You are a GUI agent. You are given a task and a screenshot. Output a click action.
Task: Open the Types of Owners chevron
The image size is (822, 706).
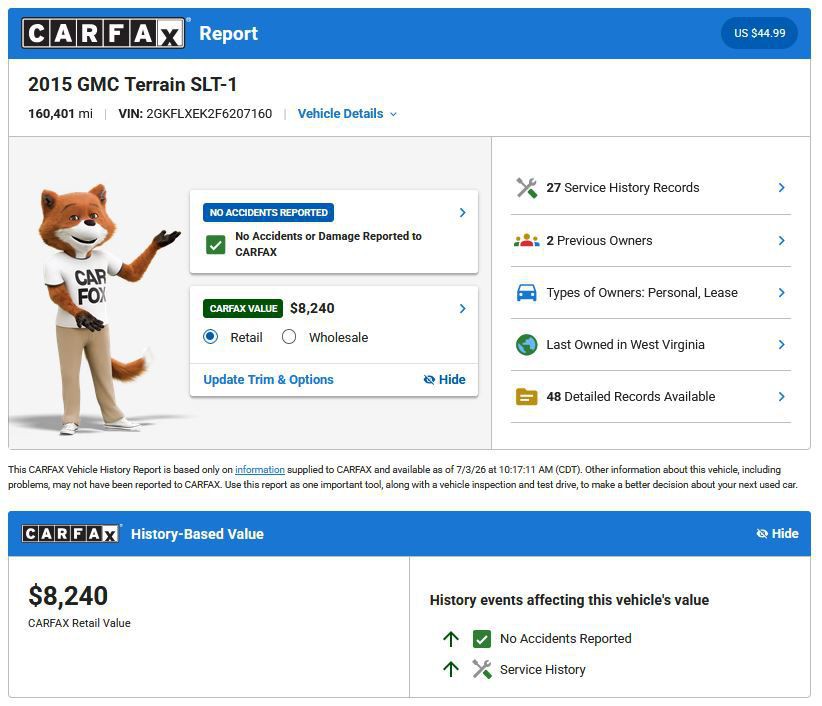click(x=781, y=292)
